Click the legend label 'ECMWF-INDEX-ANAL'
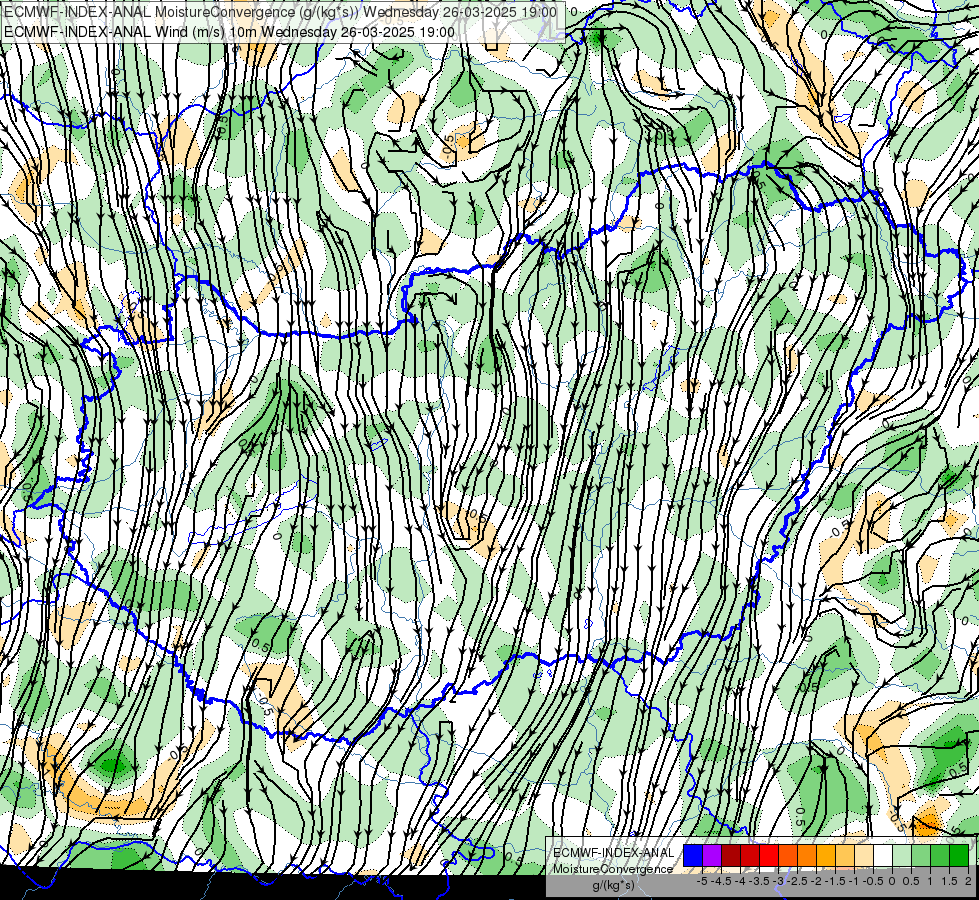 (x=613, y=853)
